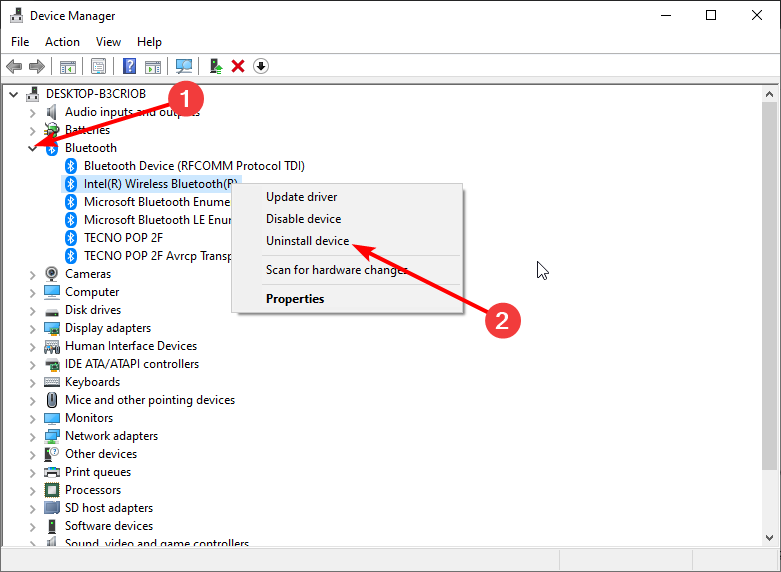Select TECNO POP 2F Avrcp Transport
Image resolution: width=781 pixels, height=572 pixels.
click(x=157, y=256)
